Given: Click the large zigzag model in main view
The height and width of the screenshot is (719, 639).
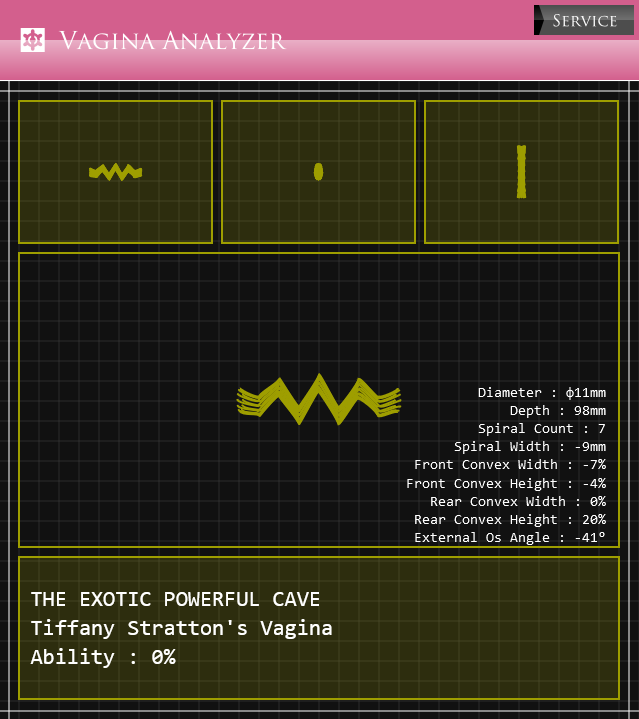Looking at the screenshot, I should [318, 400].
